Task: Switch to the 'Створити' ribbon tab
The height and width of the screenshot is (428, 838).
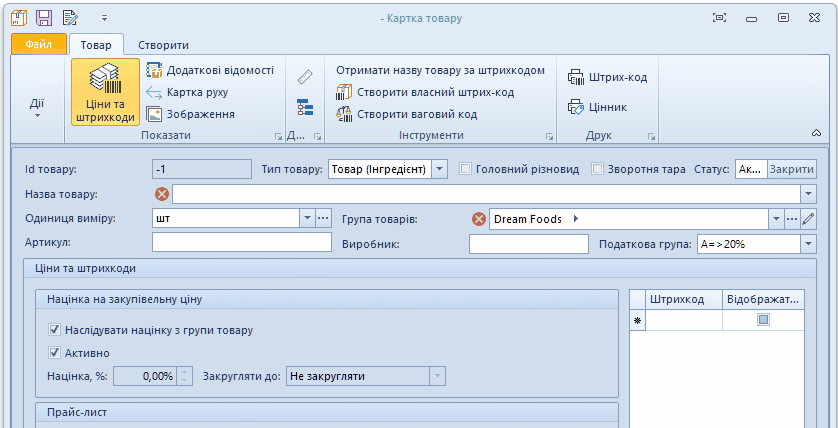Action: coord(163,44)
